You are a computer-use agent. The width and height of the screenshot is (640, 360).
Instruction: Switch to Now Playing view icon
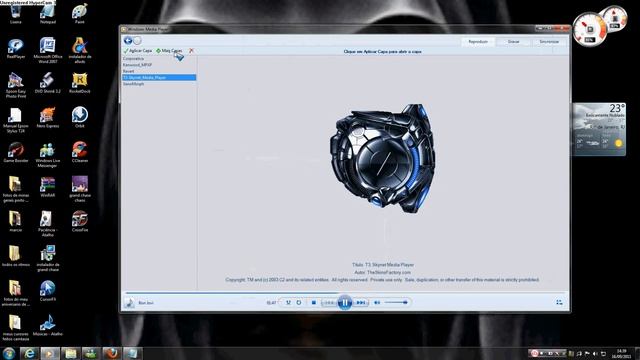coord(559,302)
